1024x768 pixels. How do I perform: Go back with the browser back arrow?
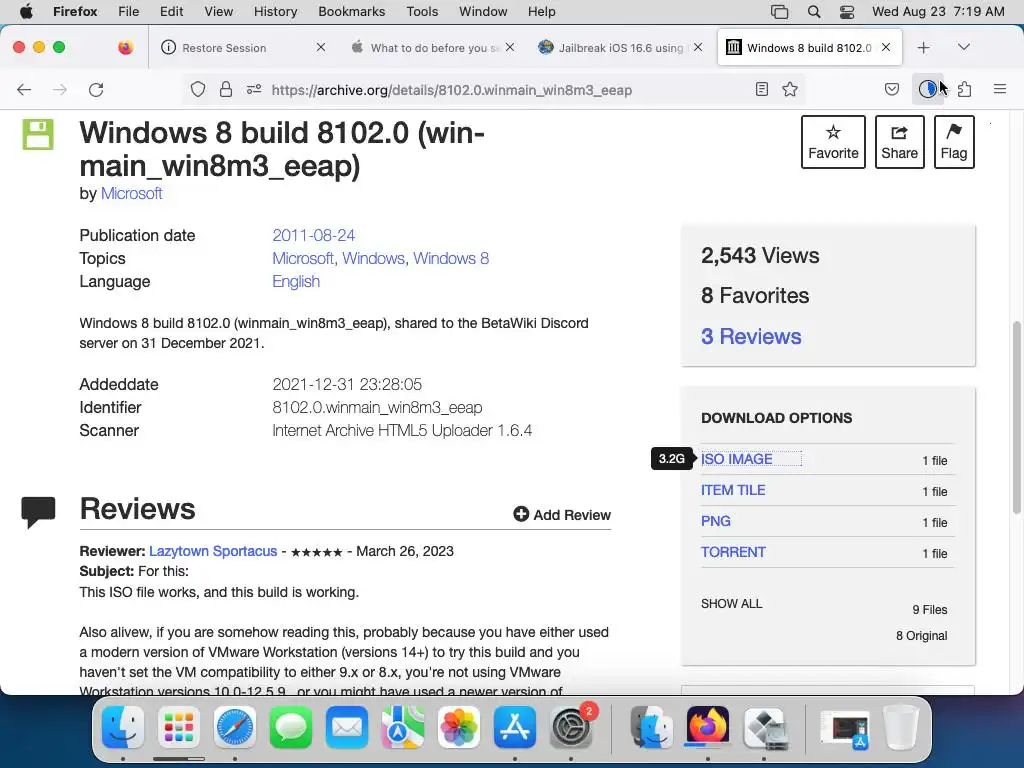click(24, 89)
